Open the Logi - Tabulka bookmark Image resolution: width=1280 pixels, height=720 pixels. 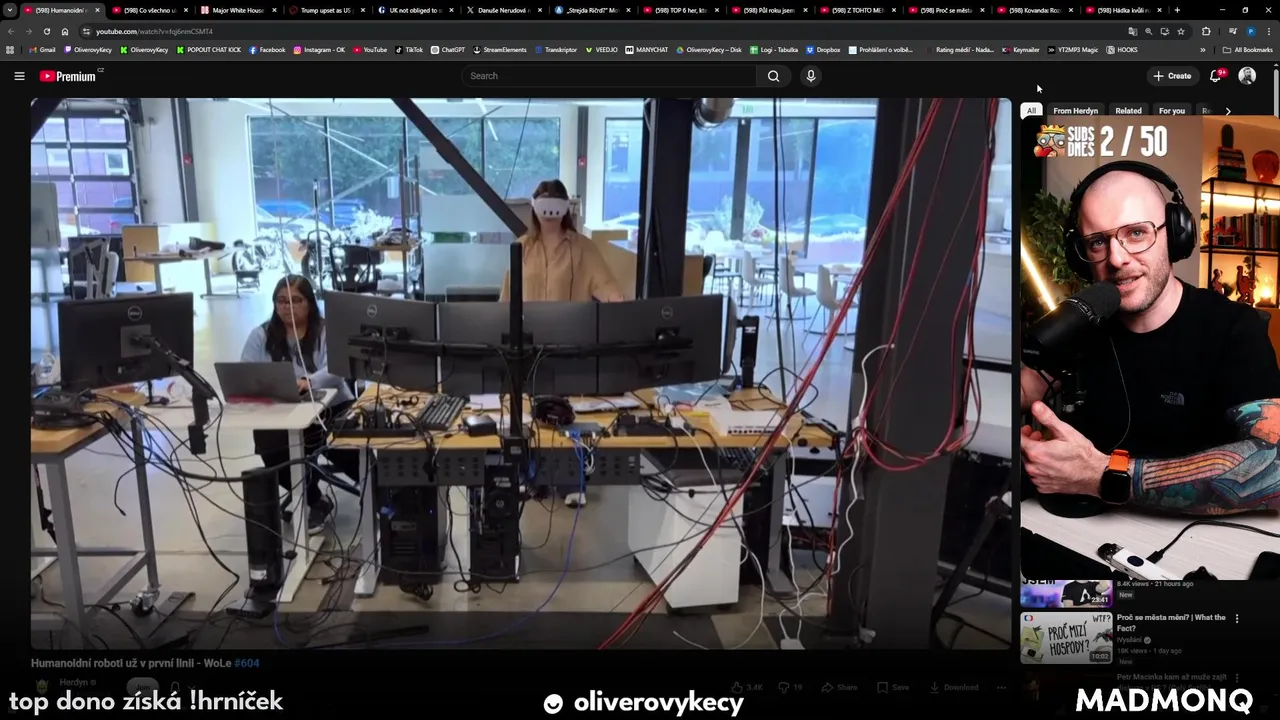[773, 49]
